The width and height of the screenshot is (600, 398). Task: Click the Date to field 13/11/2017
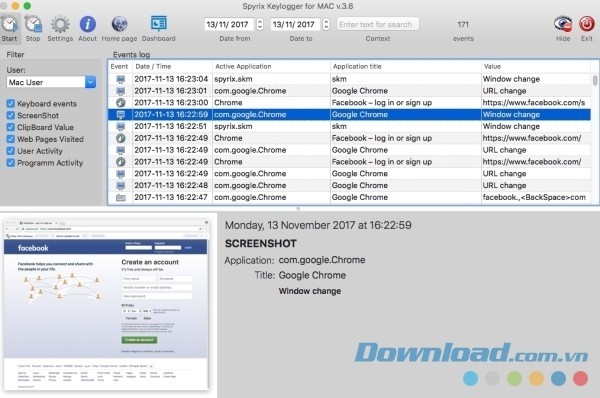[x=295, y=24]
